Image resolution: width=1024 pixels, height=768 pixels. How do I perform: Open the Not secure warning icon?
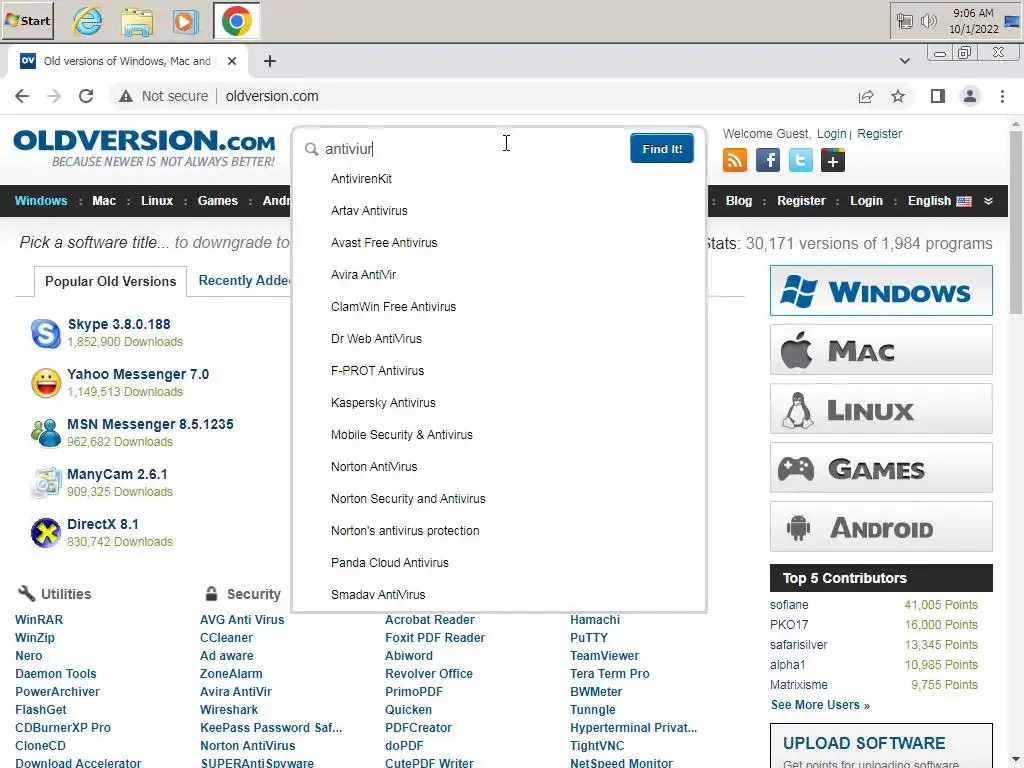tap(125, 97)
